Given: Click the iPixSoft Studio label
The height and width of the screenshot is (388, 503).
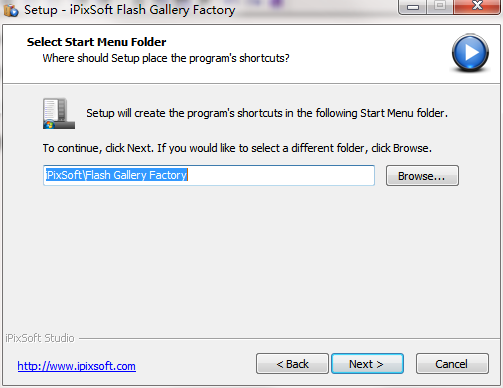Looking at the screenshot, I should (x=40, y=338).
